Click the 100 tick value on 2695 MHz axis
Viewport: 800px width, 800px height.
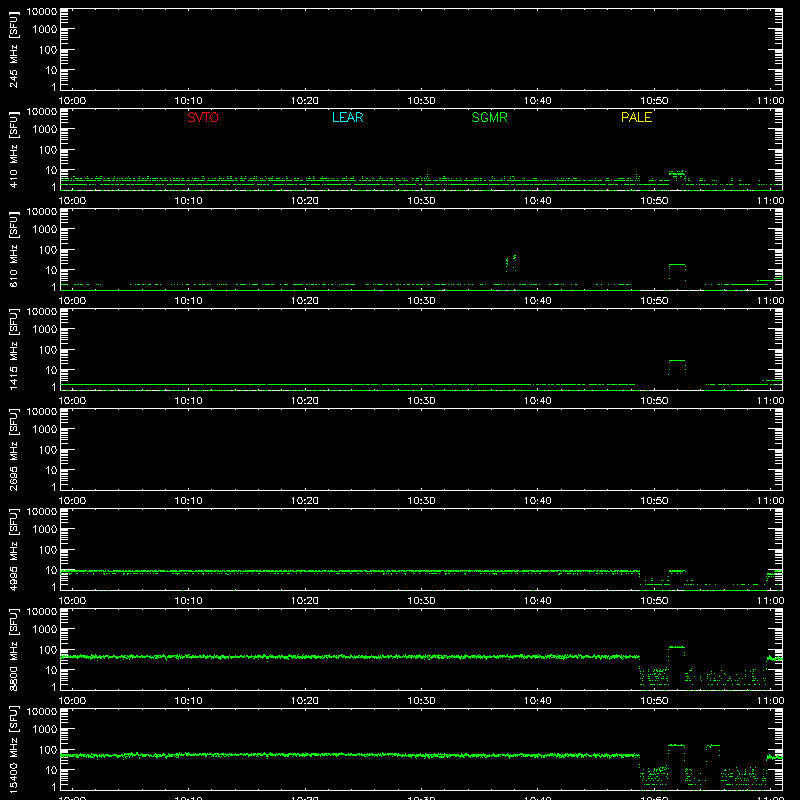tap(48, 450)
